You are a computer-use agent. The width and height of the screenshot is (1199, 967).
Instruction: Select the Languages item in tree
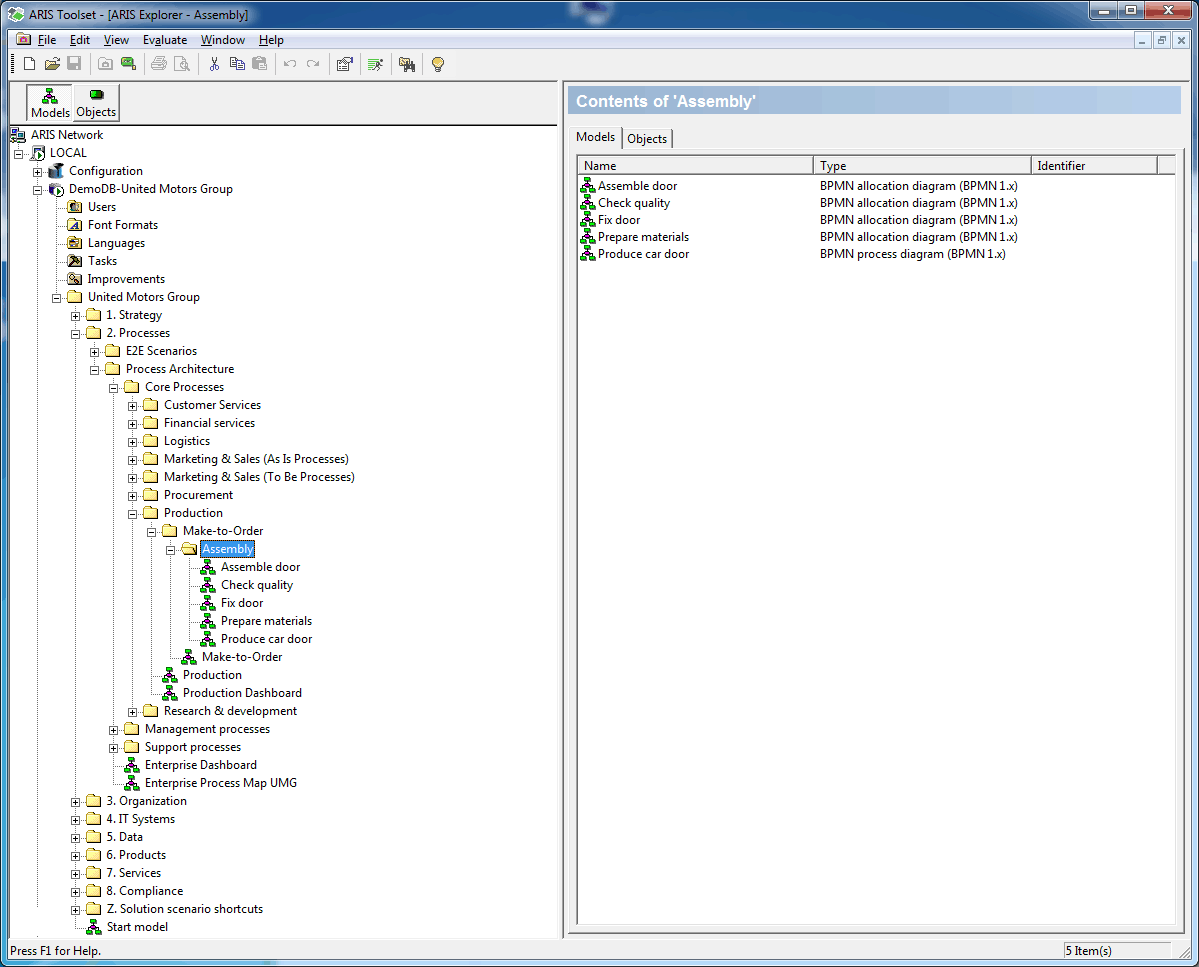pos(116,243)
